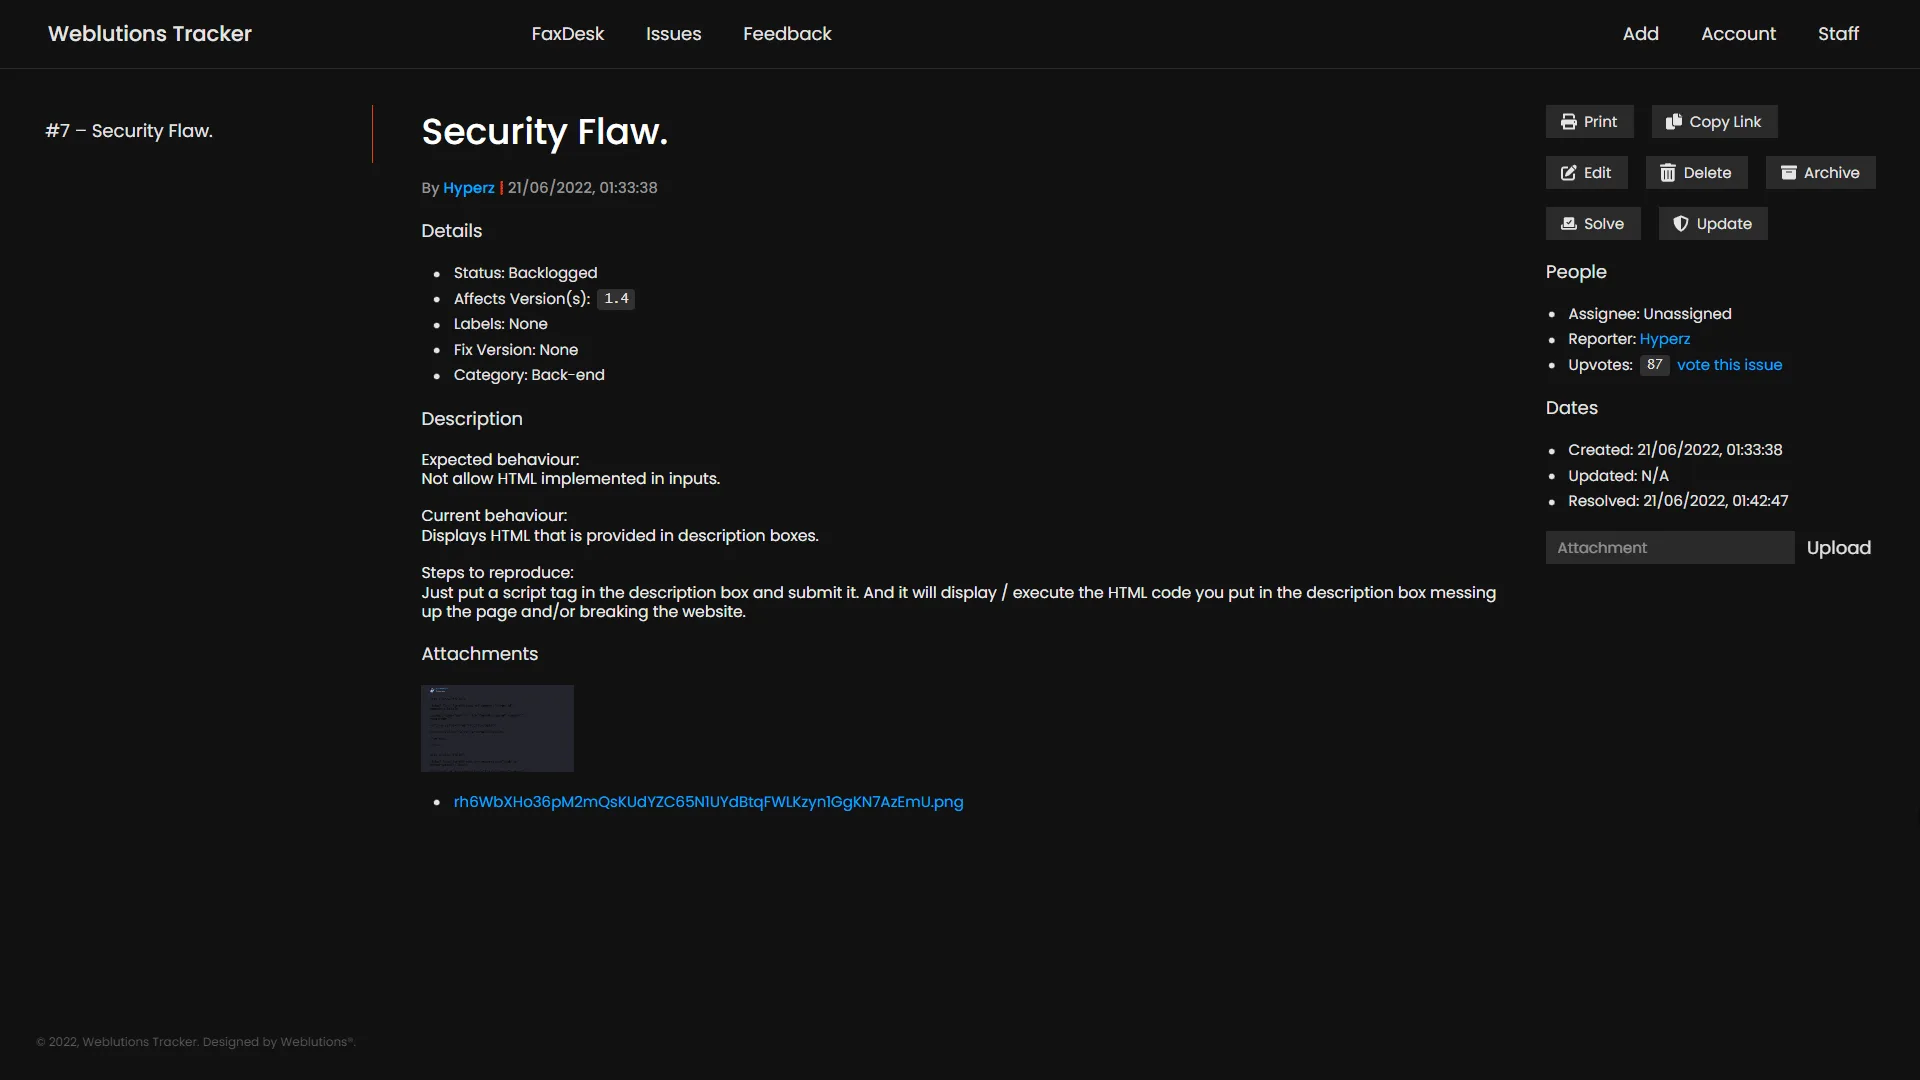Copy a link to this issue
Screen dimensions: 1920x1080
tap(1712, 121)
